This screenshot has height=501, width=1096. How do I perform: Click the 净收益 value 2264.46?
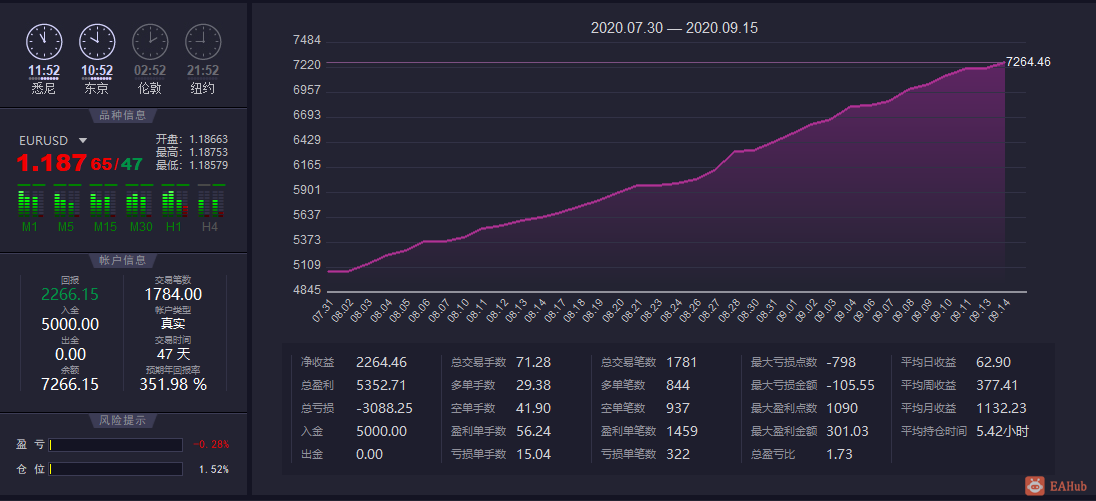381,362
